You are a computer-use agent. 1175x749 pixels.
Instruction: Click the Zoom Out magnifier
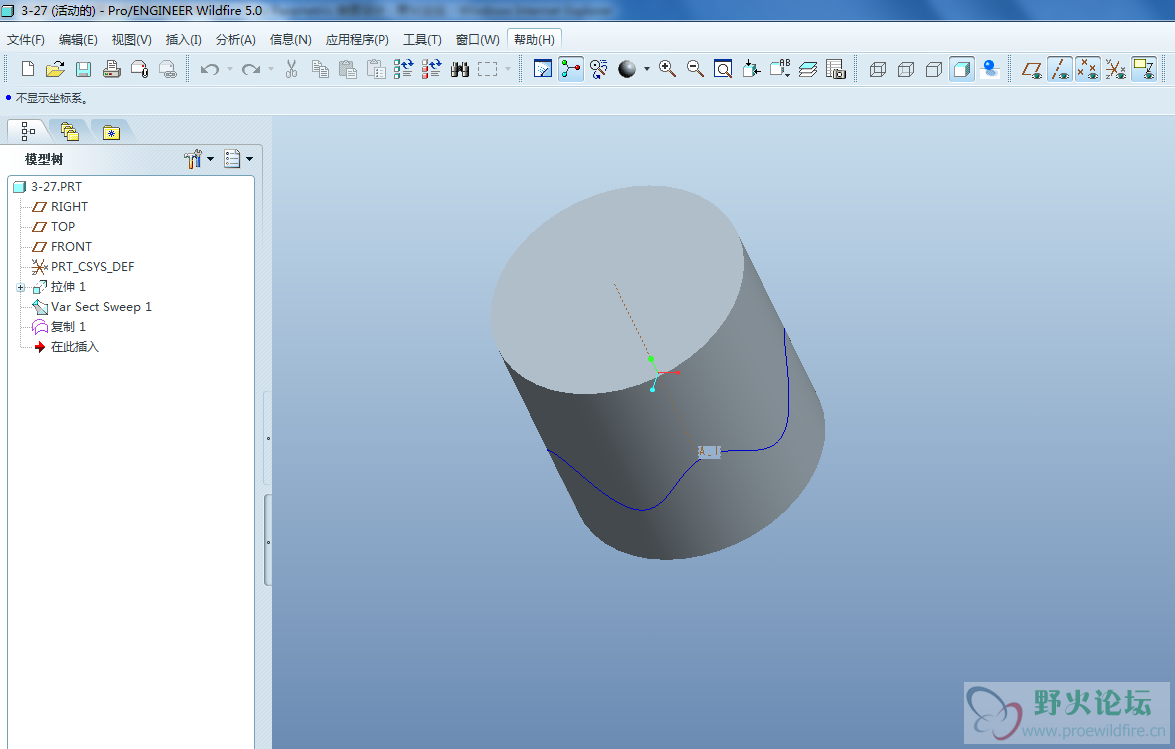(x=695, y=70)
